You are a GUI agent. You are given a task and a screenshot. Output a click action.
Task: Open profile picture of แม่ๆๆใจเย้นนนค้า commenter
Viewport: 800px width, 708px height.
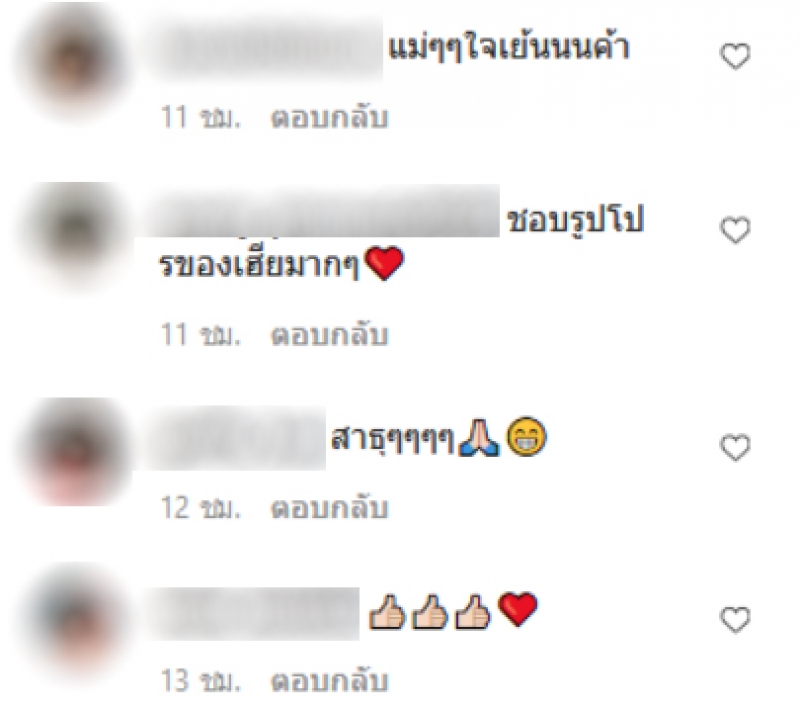coord(75,59)
